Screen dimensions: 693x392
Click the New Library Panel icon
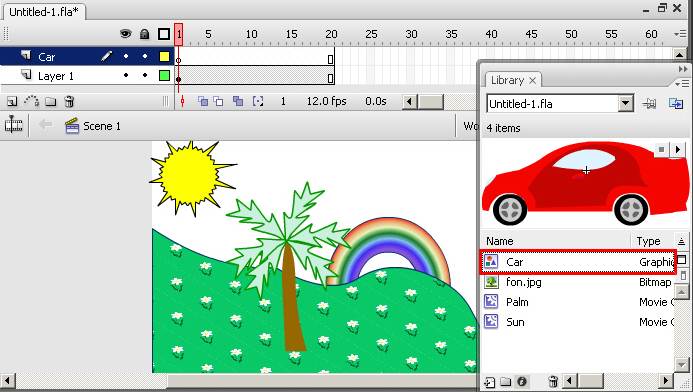pos(676,103)
